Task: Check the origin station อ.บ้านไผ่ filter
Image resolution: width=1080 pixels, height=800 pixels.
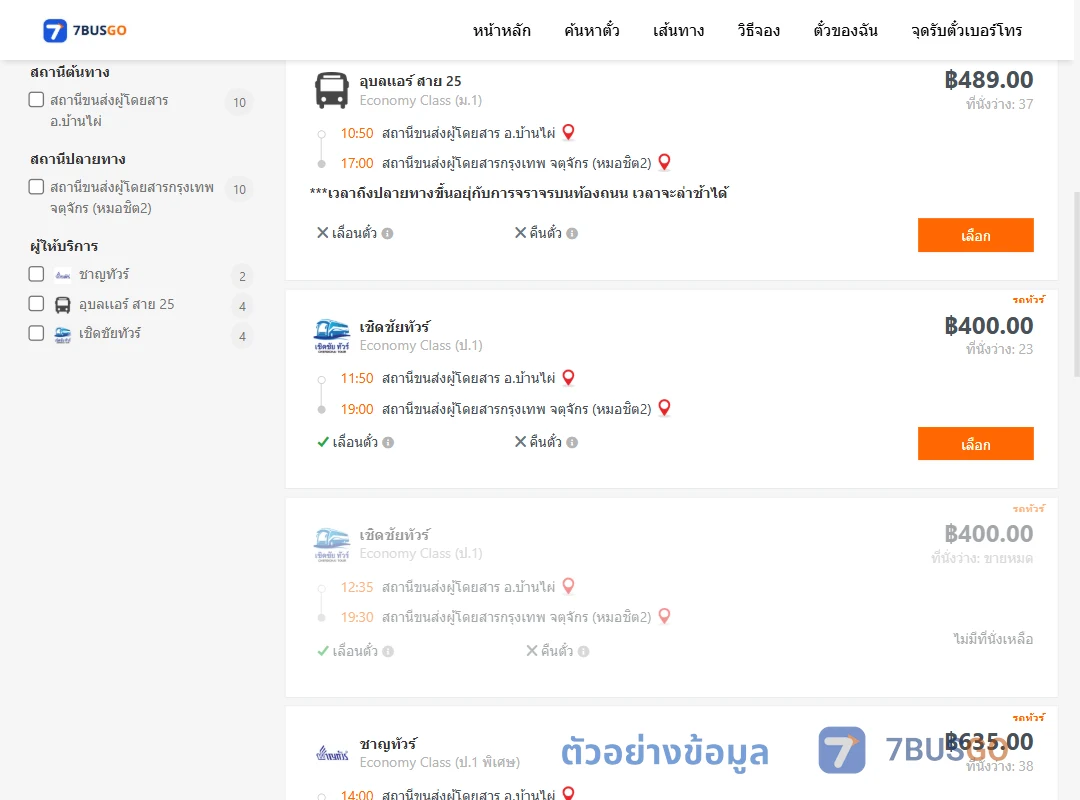Action: pos(37,100)
